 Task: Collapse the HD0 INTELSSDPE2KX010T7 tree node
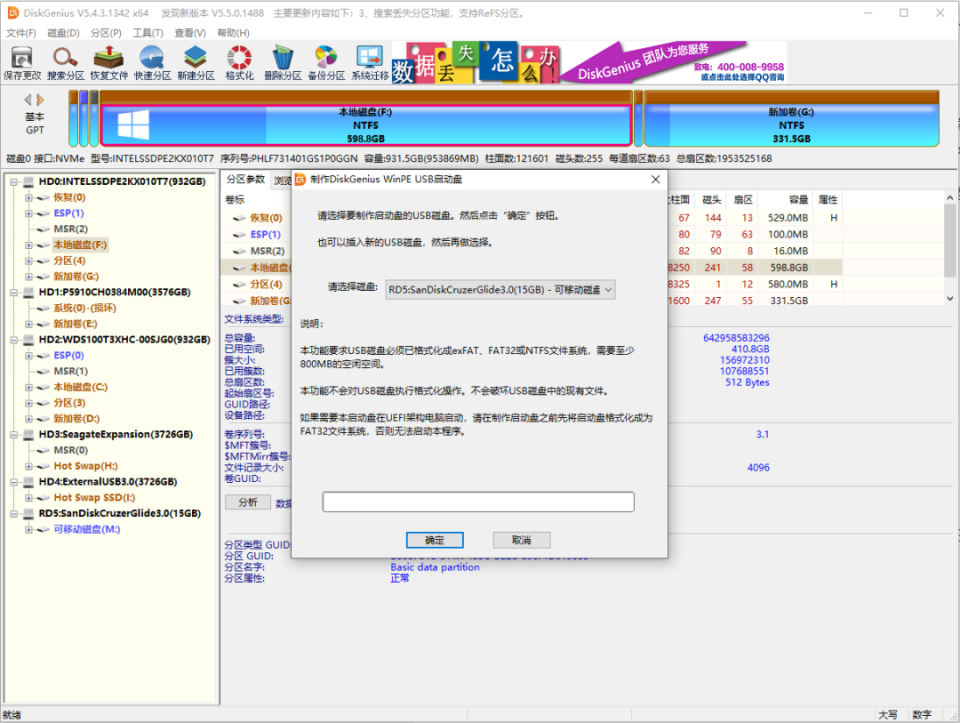pos(13,182)
